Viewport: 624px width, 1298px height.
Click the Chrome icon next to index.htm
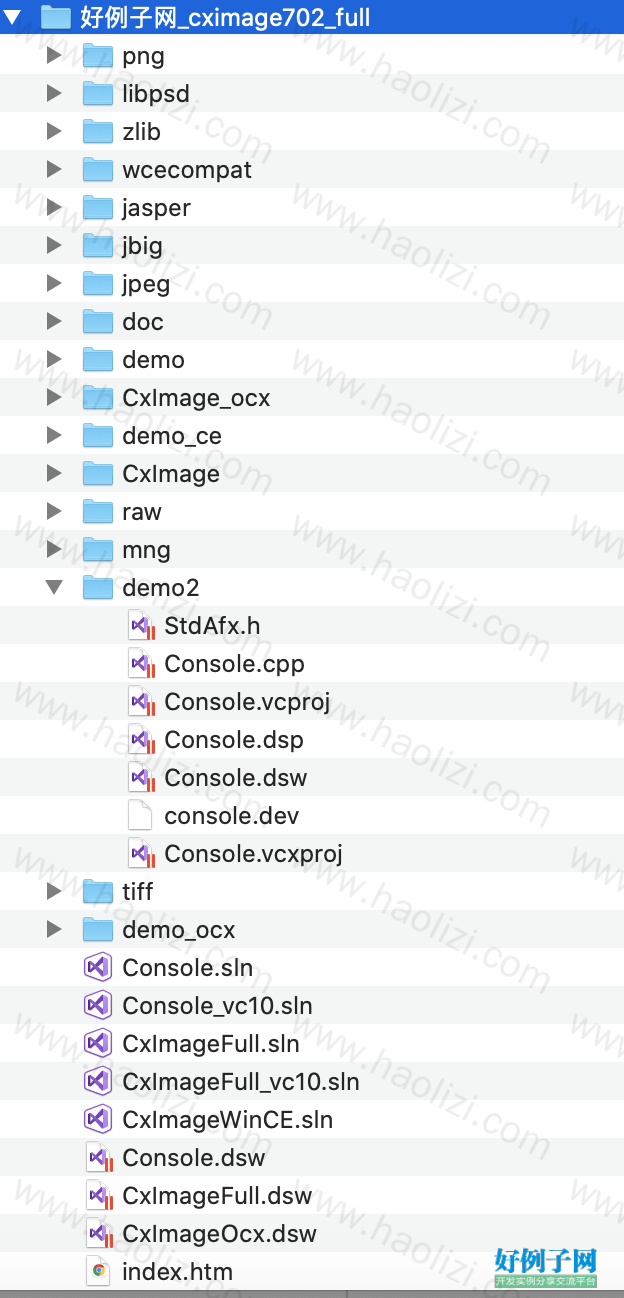point(98,1272)
